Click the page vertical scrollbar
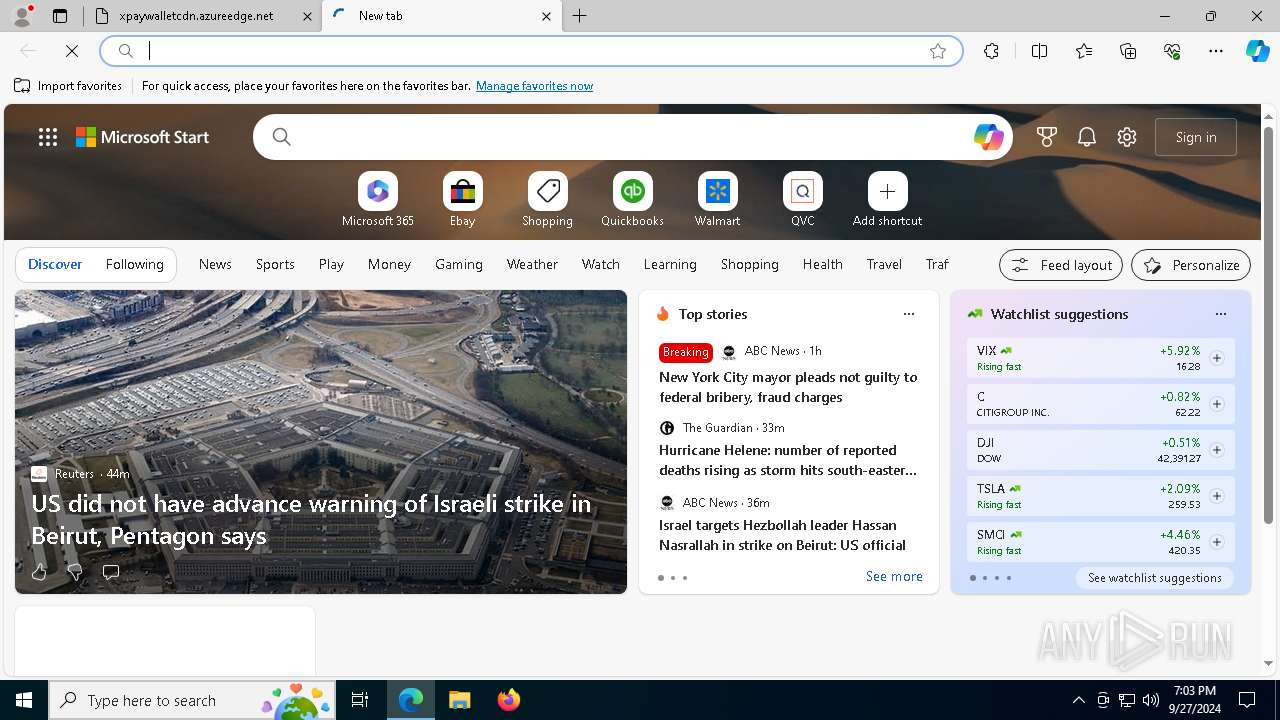The width and height of the screenshot is (1280, 720). (x=1269, y=324)
